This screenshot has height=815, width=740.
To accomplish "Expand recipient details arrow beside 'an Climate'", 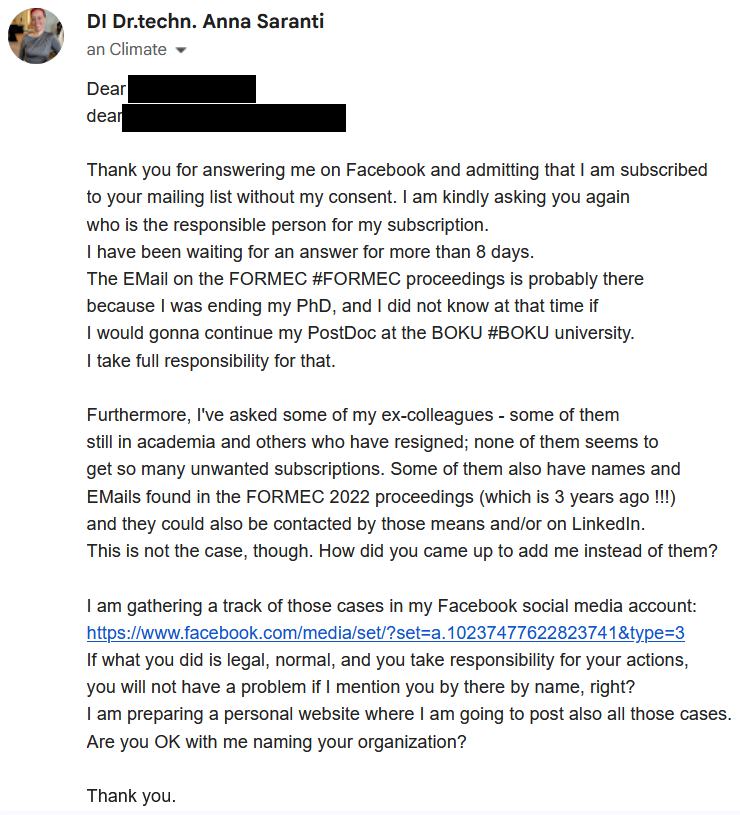I will click(181, 50).
